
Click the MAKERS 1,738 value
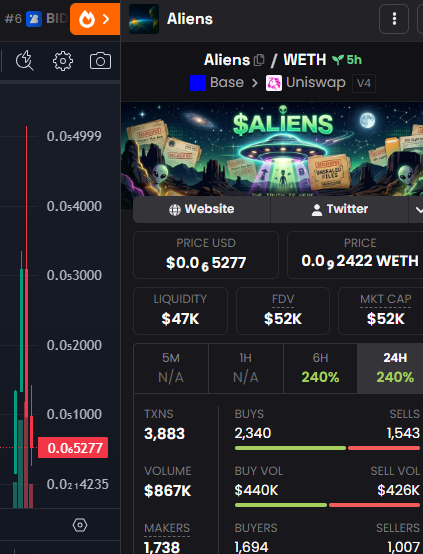click(162, 547)
